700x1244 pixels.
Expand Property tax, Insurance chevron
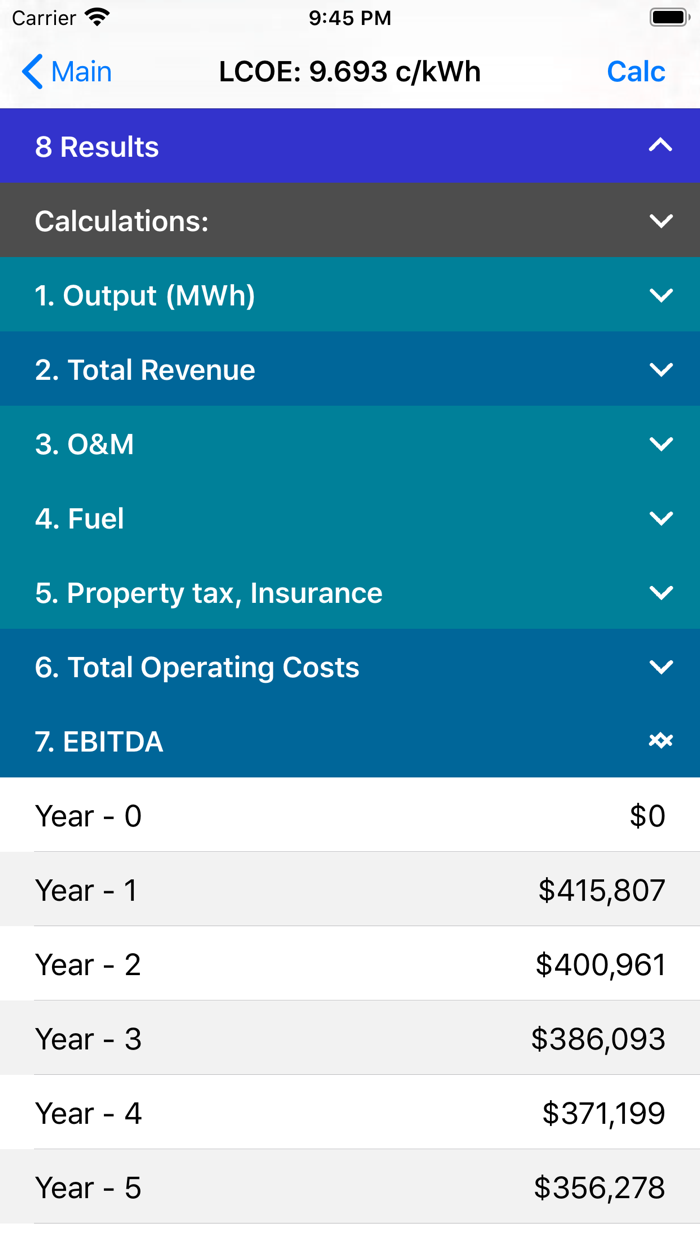pyautogui.click(x=660, y=593)
